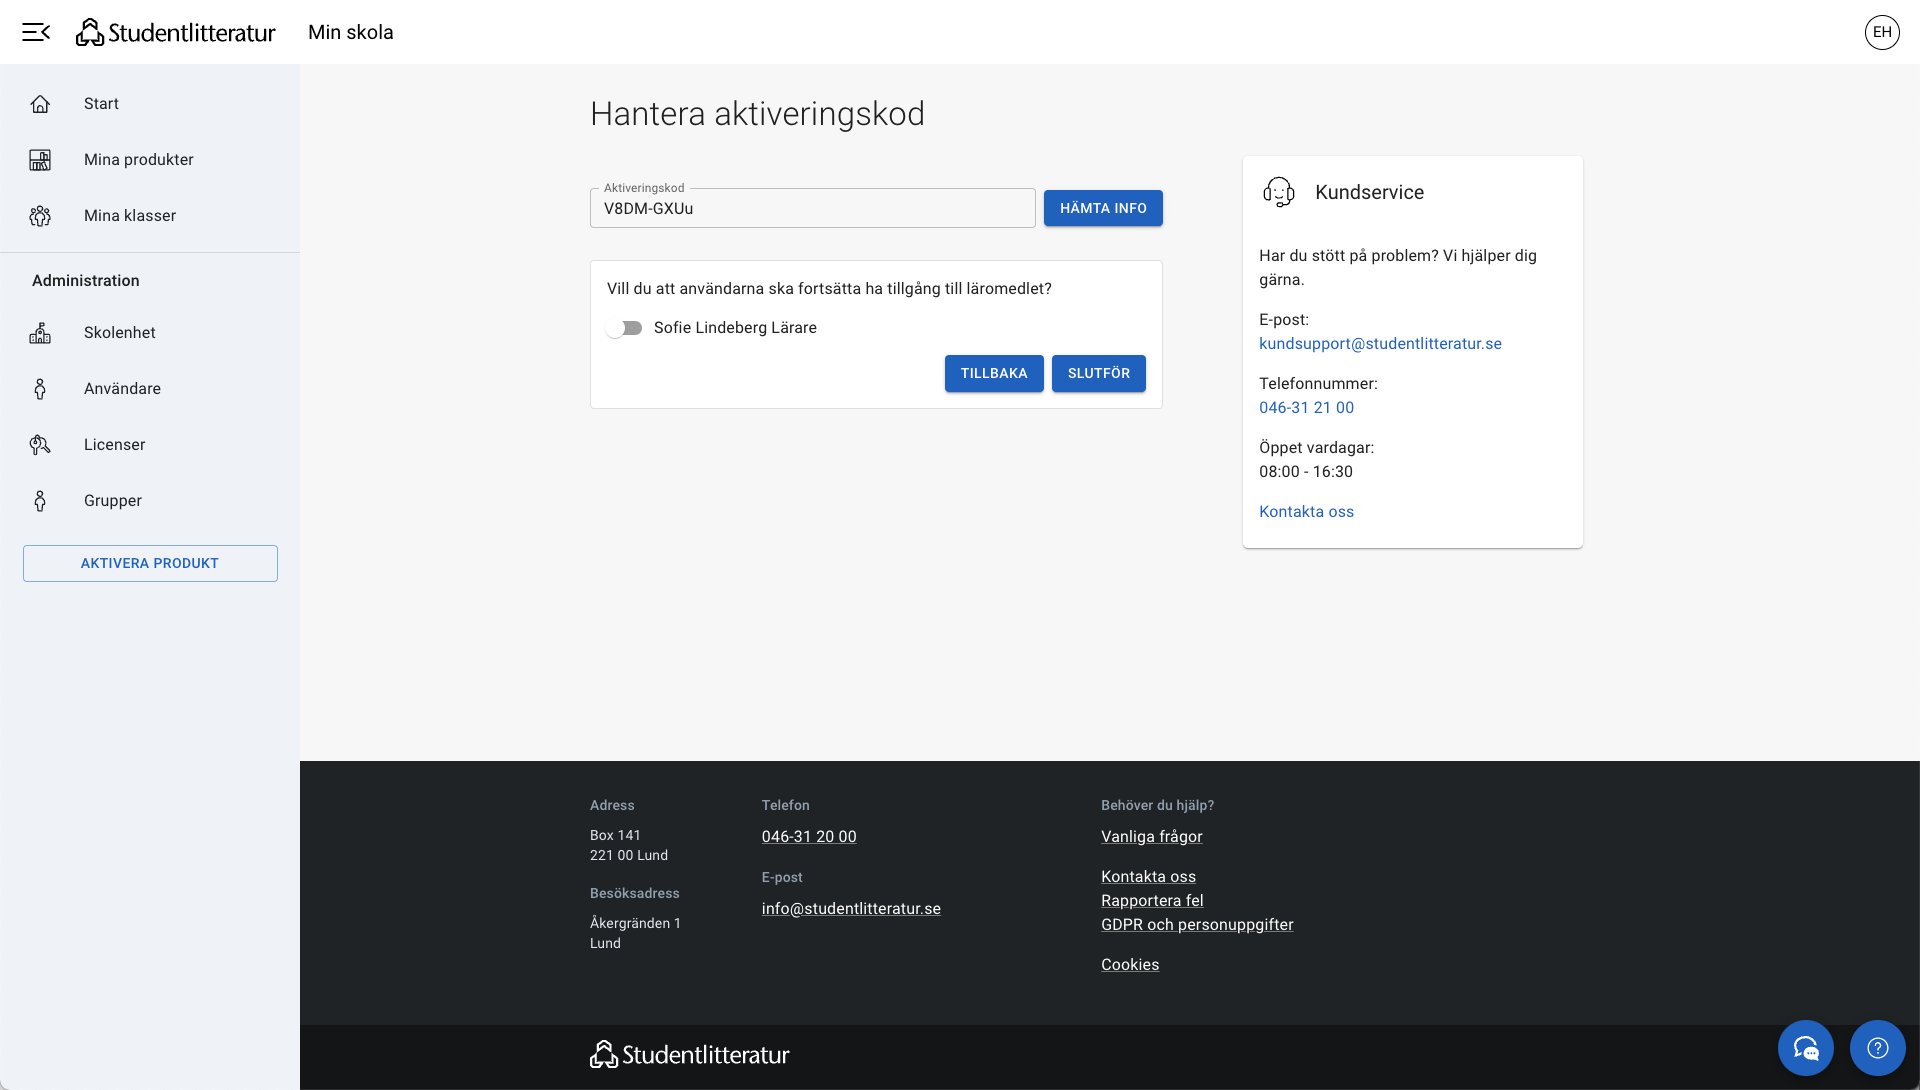
Task: Open the kundsupport@studentlitteratur.se email link
Action: click(x=1380, y=343)
